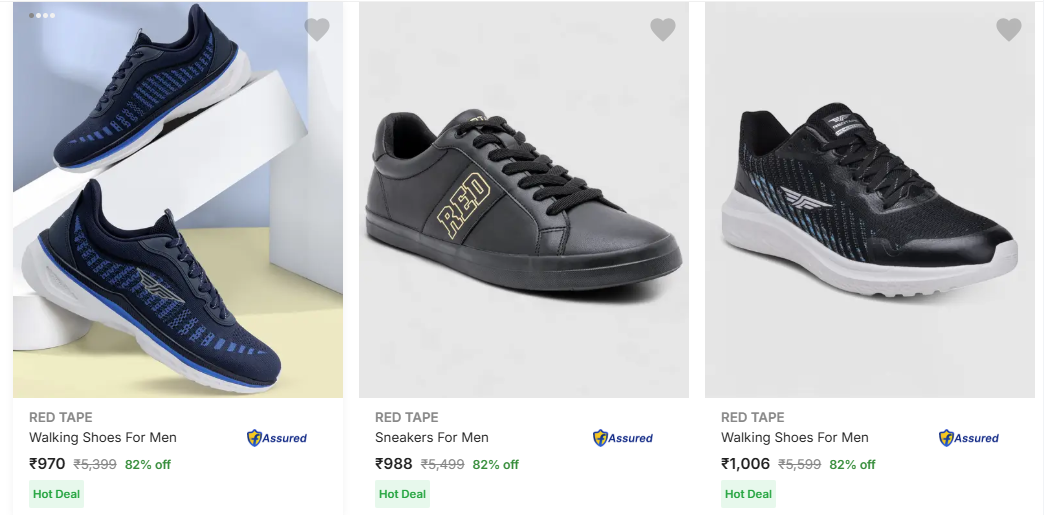Click RED TAPE brand above Sneakers
The width and height of the screenshot is (1044, 515).
(x=406, y=417)
